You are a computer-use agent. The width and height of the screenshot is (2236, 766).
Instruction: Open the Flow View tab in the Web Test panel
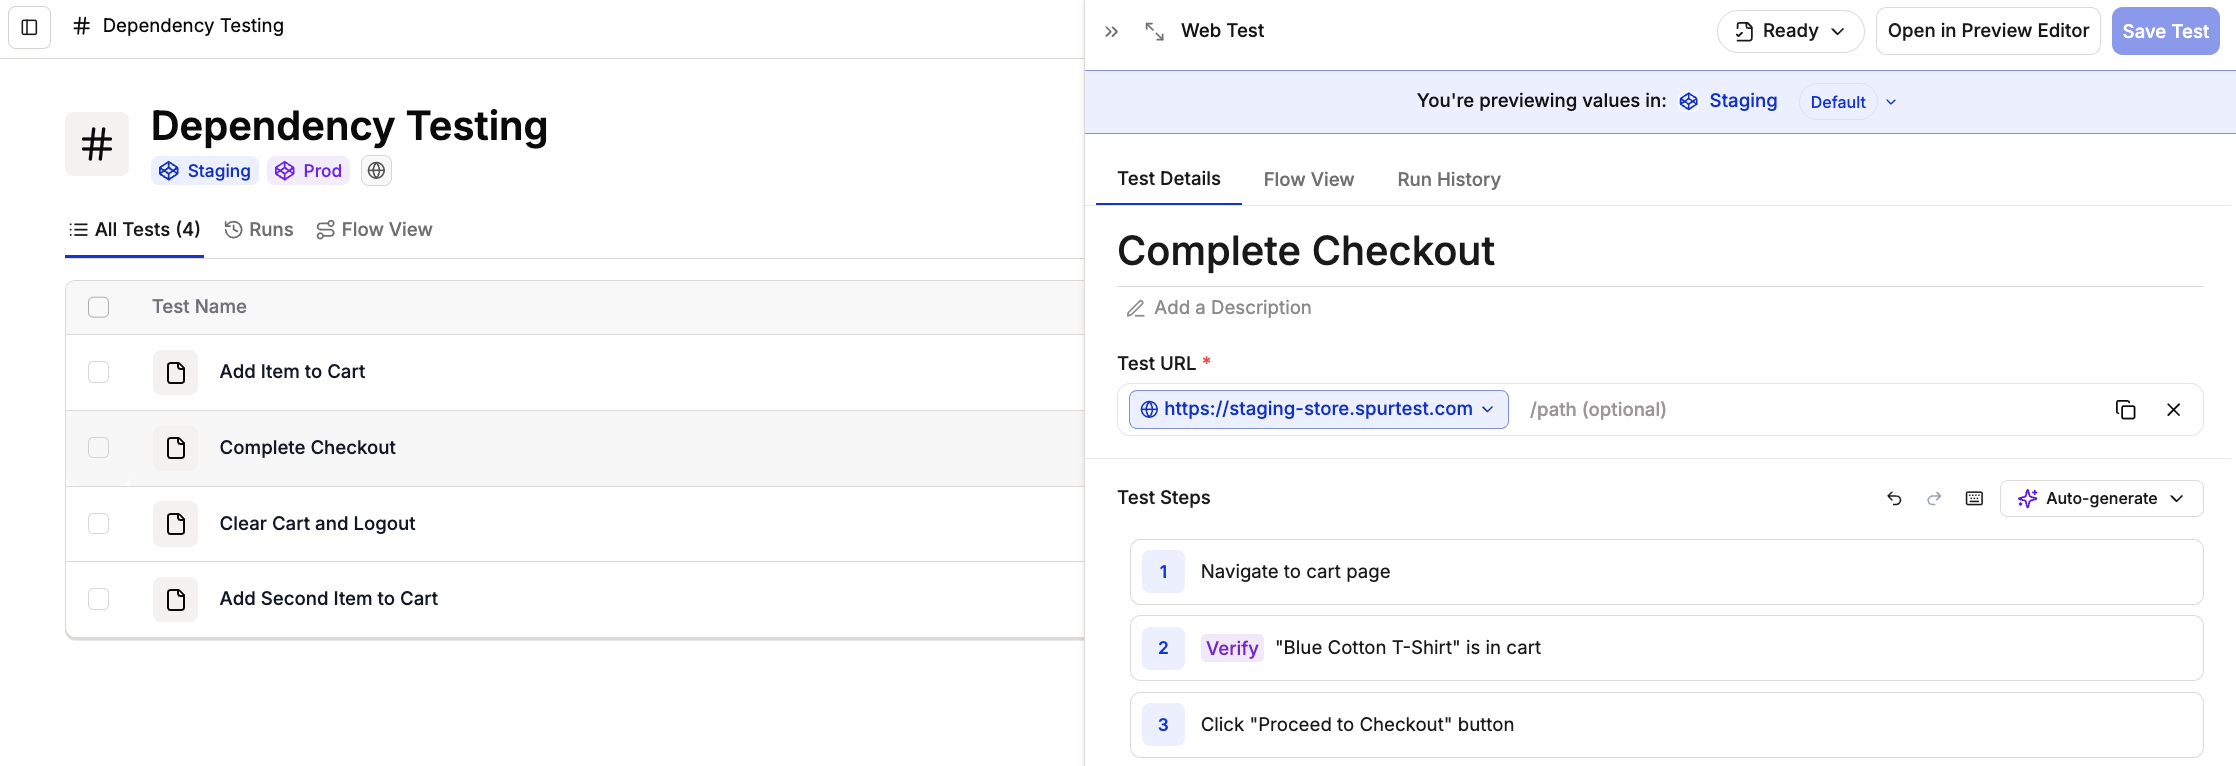tap(1308, 180)
